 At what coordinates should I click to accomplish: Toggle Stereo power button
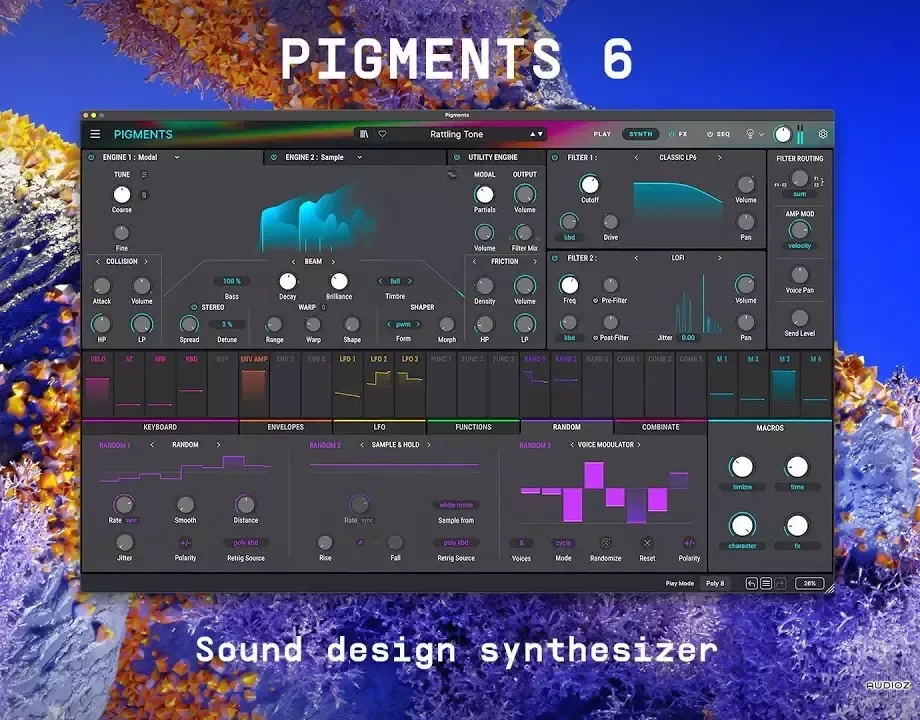coord(194,307)
